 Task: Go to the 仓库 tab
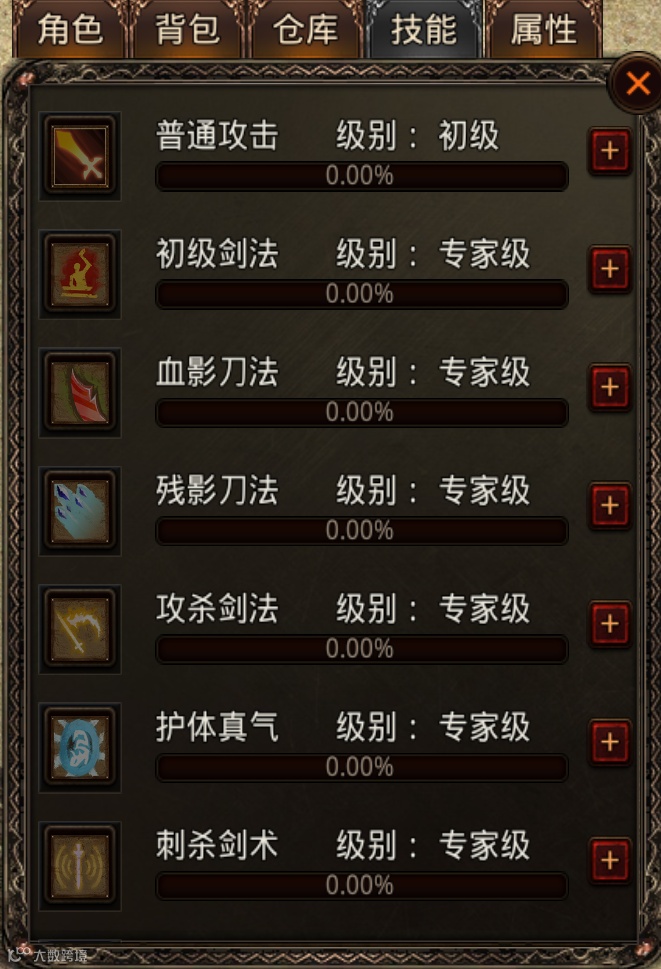(x=306, y=29)
